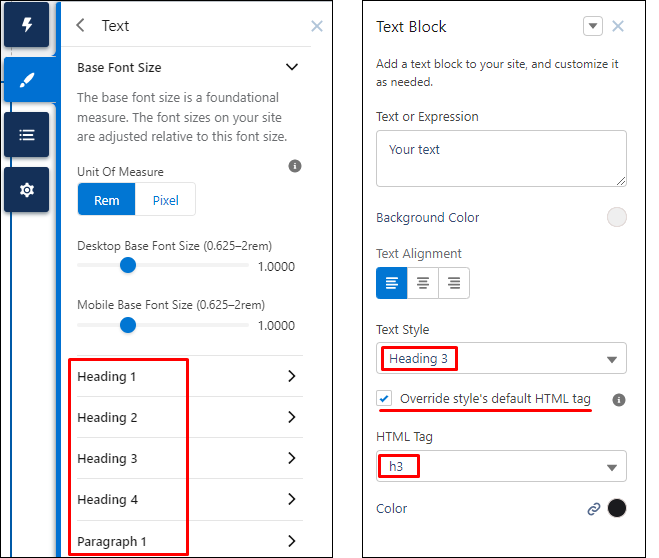Image resolution: width=659 pixels, height=558 pixels.
Task: Choose center text alignment
Action: coord(423,283)
